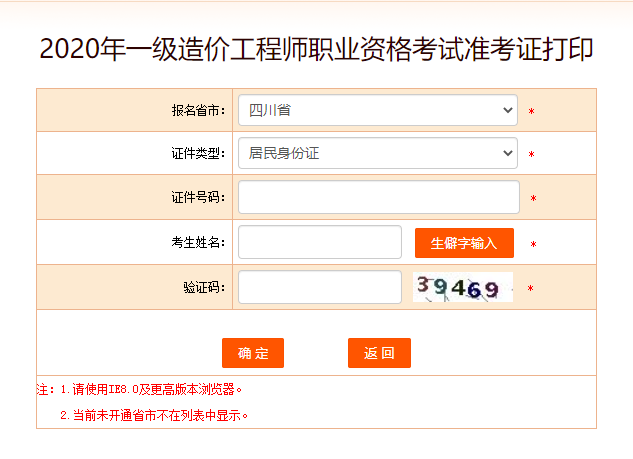Select the 验证码 captcha entry field
633x459 pixels.
coord(319,287)
